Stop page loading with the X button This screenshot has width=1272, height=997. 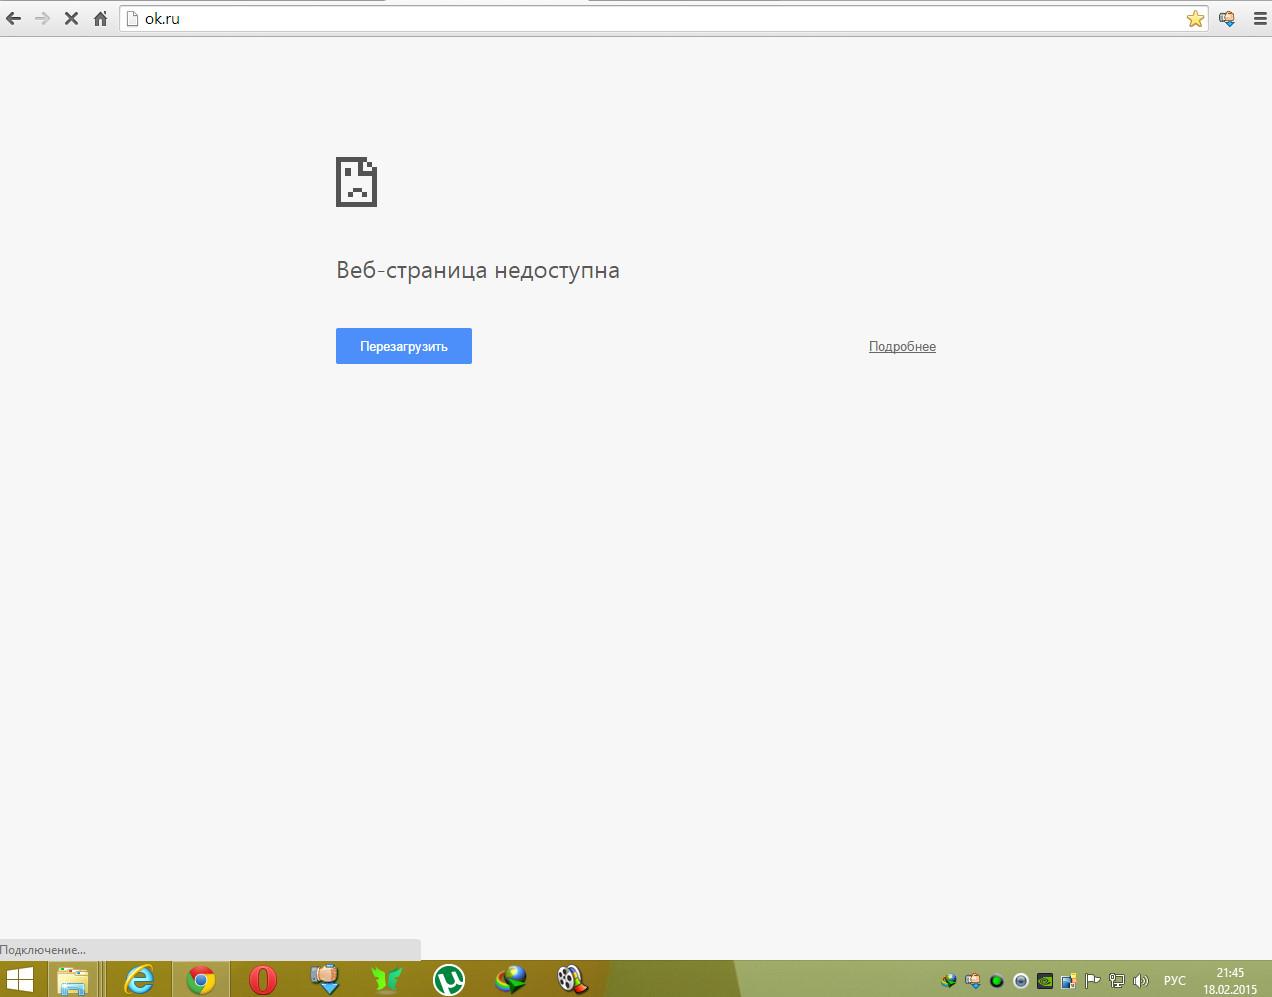tap(71, 19)
